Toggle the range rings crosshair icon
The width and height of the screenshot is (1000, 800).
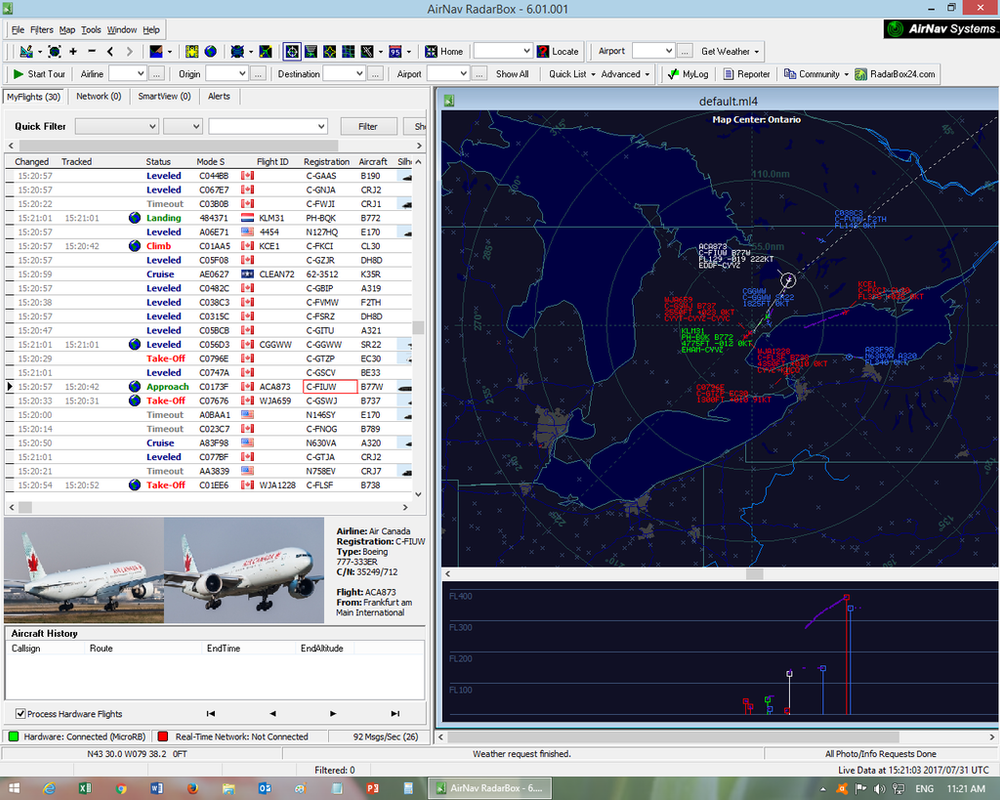pyautogui.click(x=292, y=52)
